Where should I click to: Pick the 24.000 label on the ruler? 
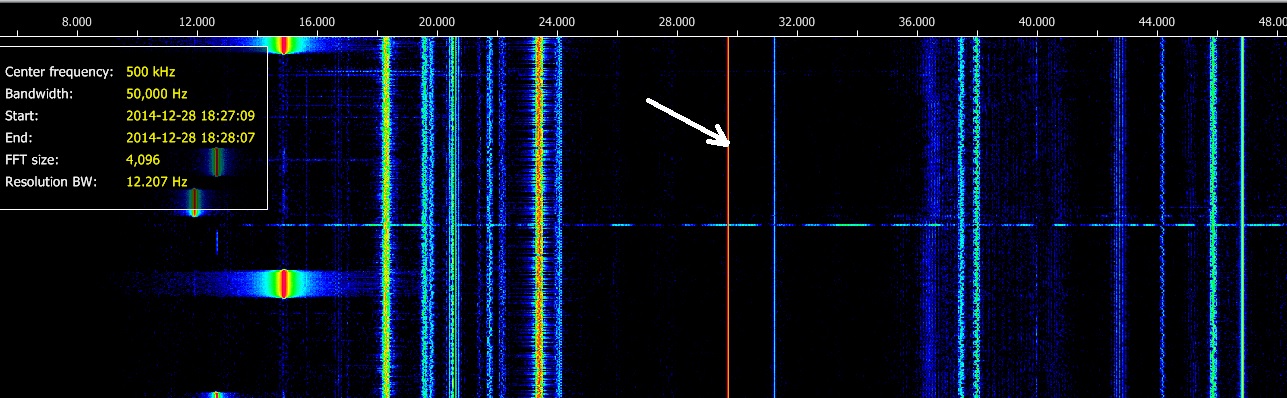point(557,20)
